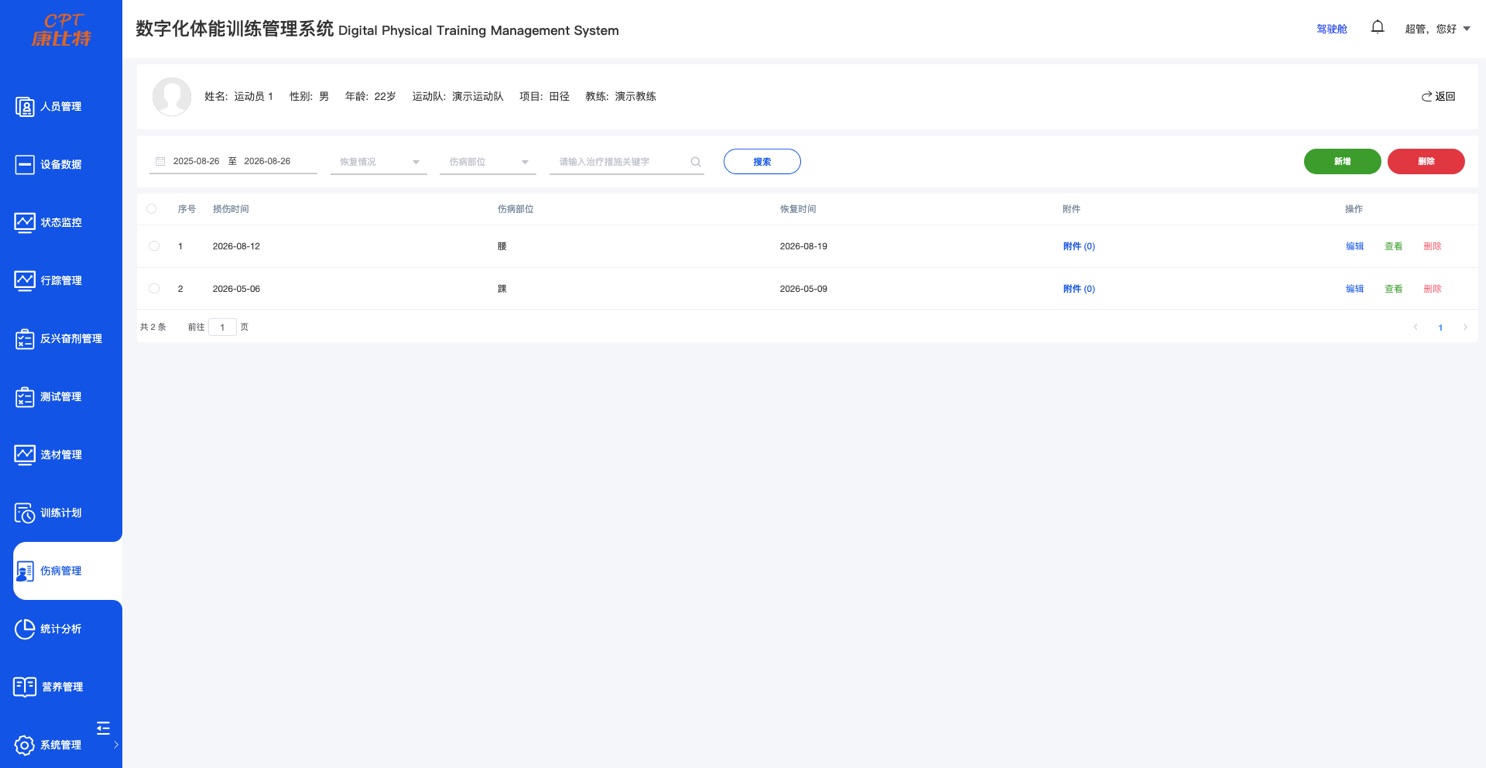This screenshot has width=1486, height=768.
Task: Select the row 1 radio for 腰 injury
Action: (x=154, y=246)
